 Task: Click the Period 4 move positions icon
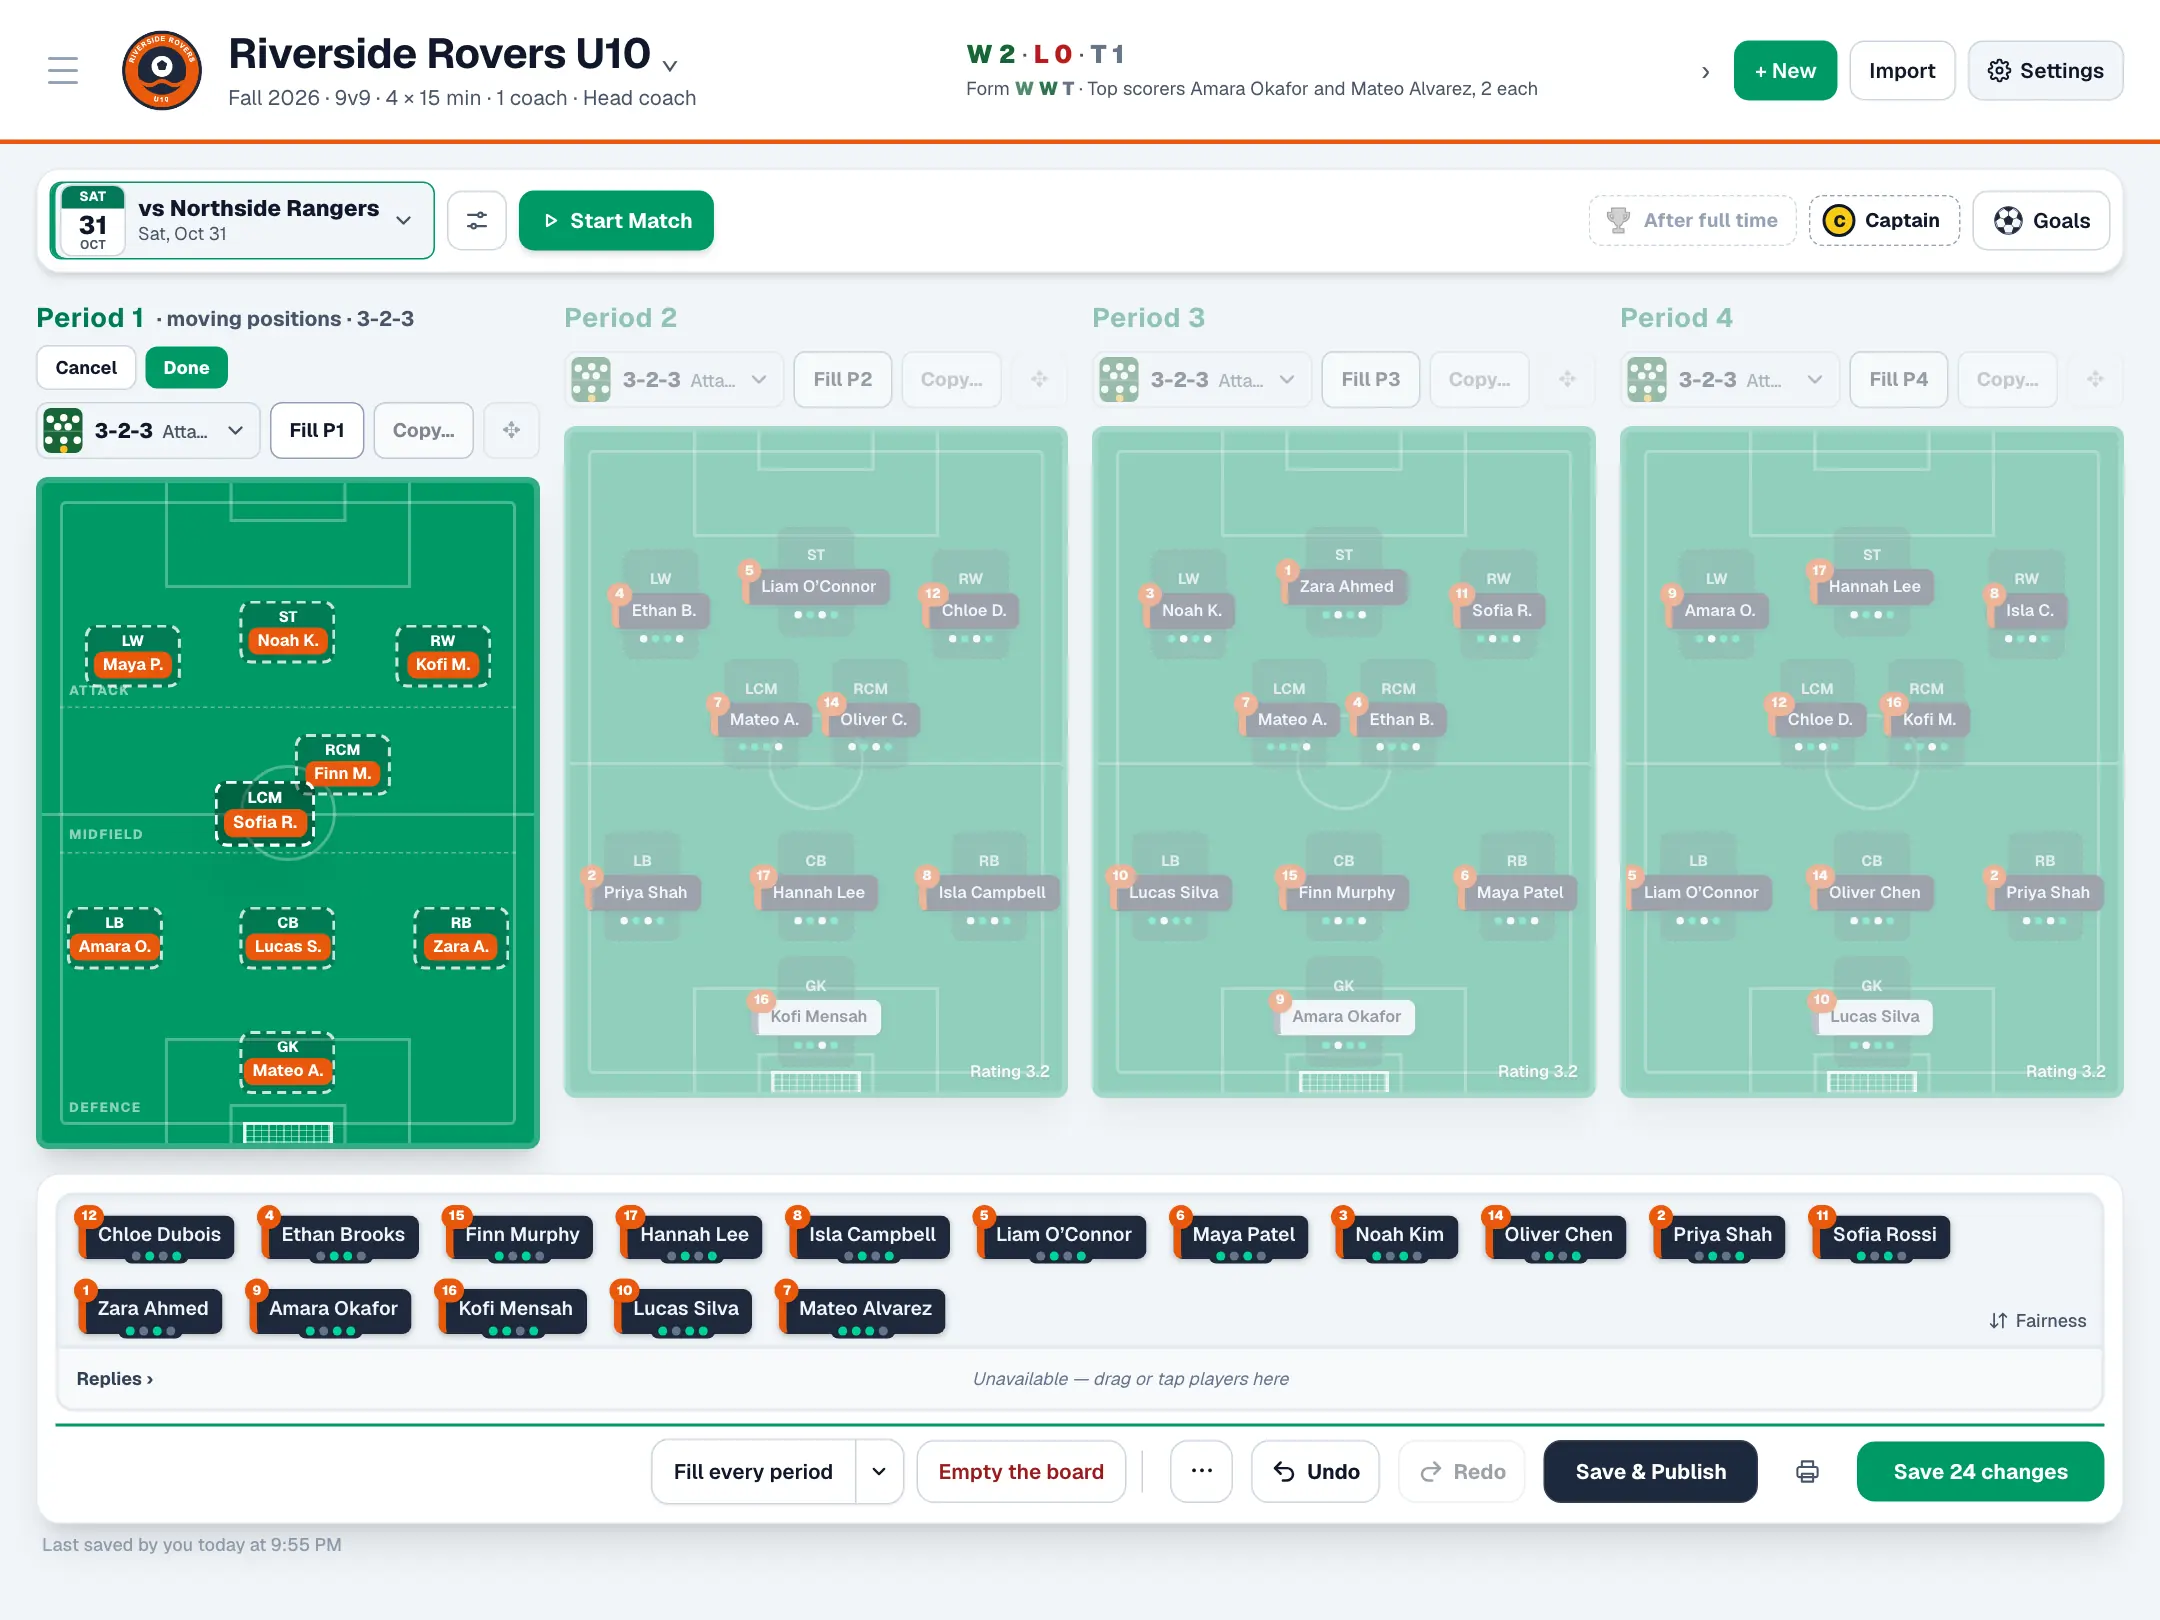(2096, 380)
